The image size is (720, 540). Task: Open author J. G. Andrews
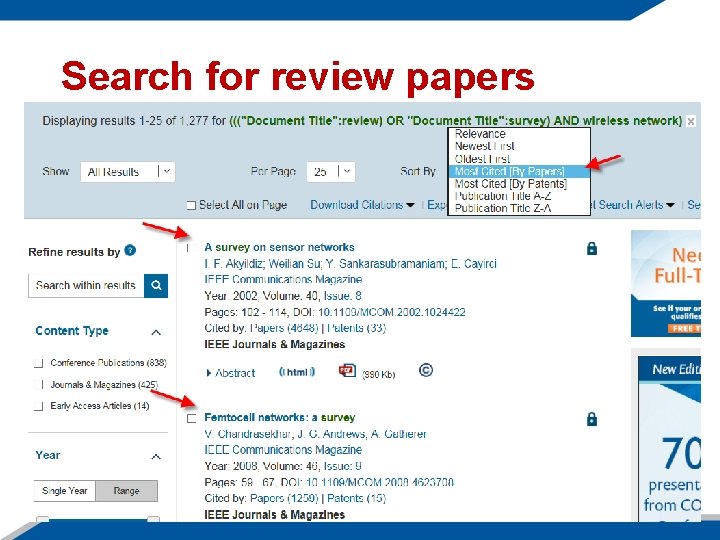coord(332,434)
